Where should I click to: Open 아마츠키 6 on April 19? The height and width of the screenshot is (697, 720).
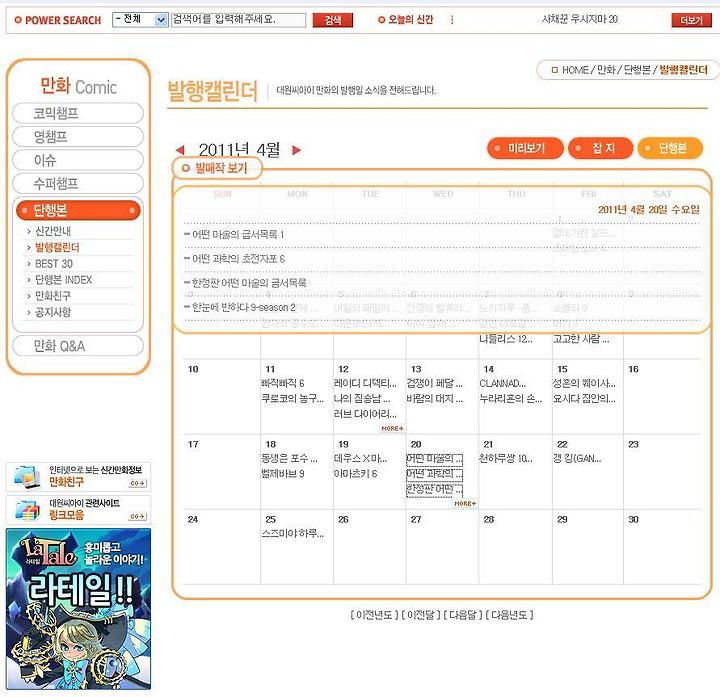(x=355, y=473)
